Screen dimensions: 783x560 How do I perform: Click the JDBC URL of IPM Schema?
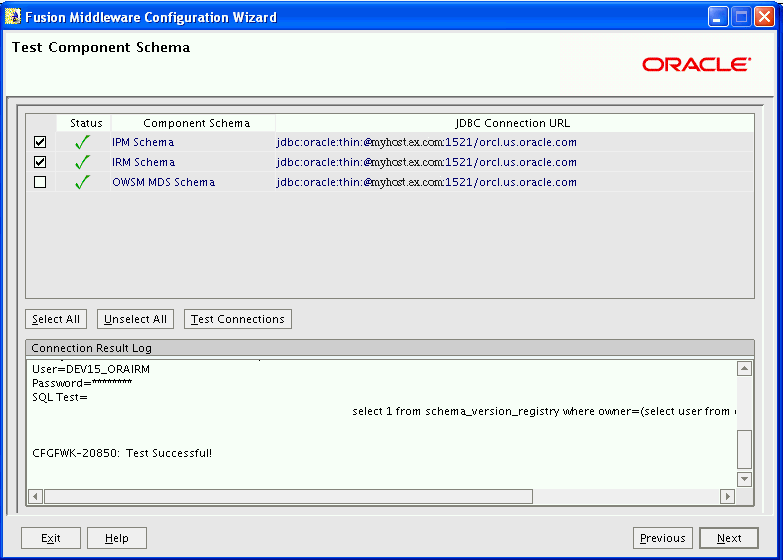coord(426,142)
